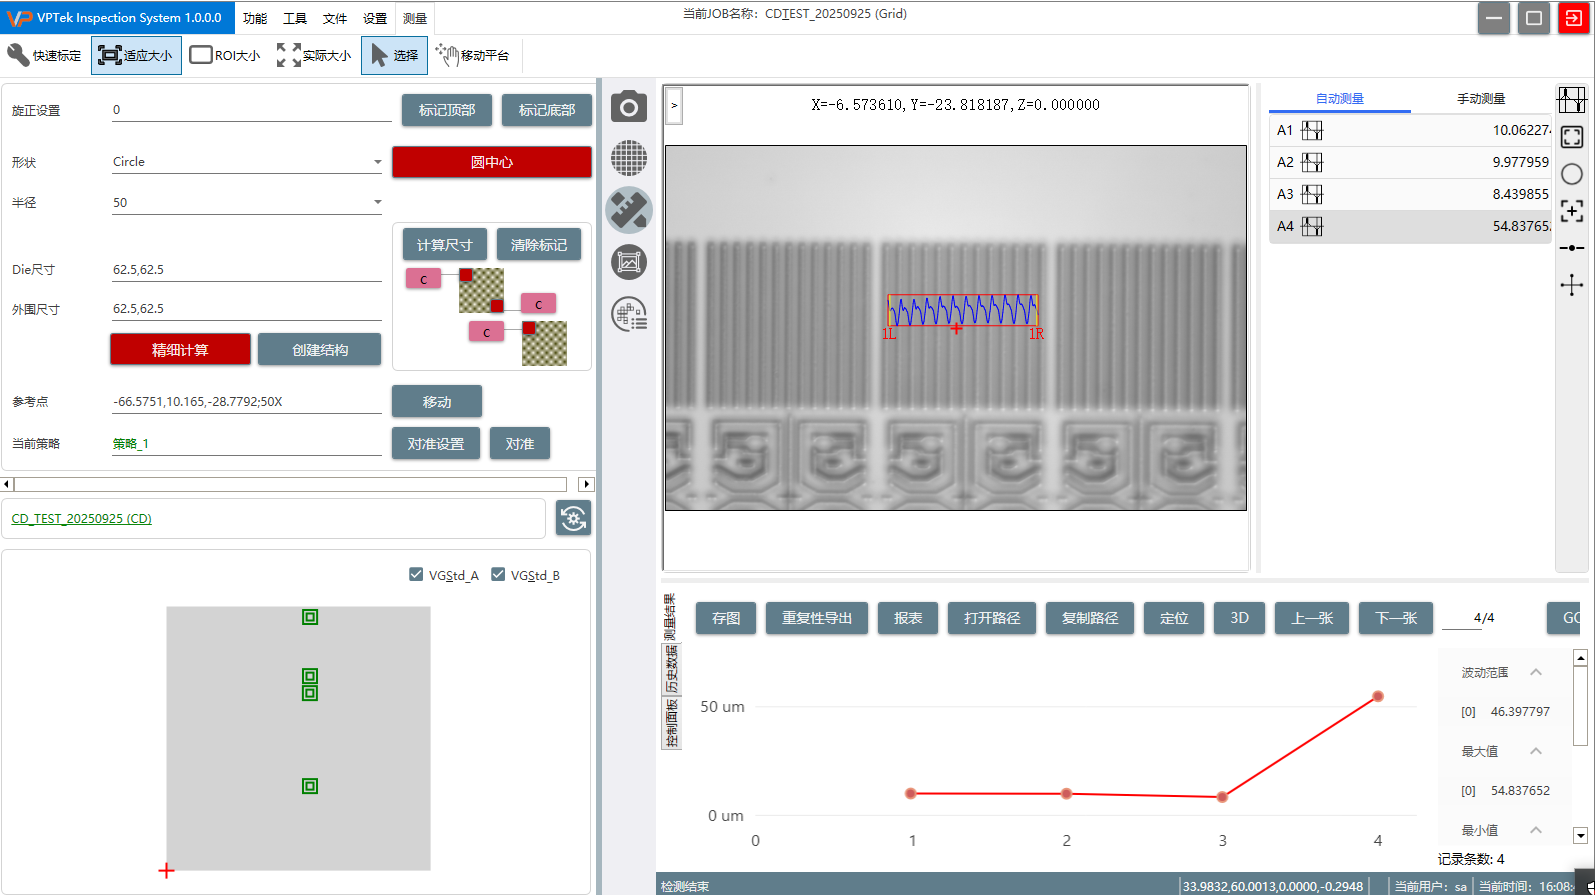Open the CD_TEST_20250925 (CD) link
1595x895 pixels.
[82, 519]
